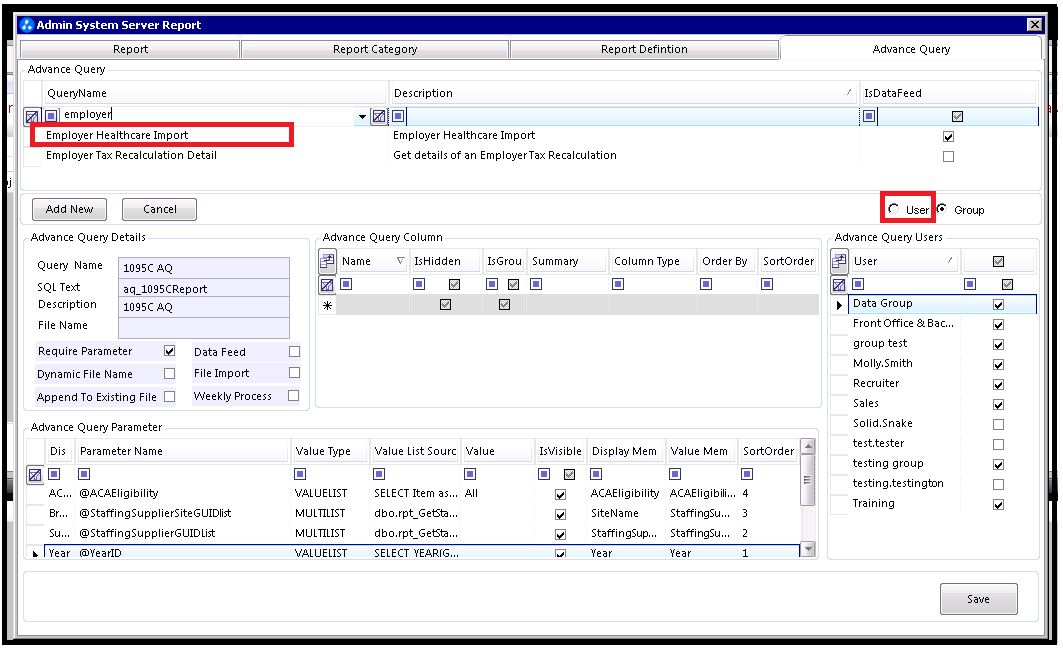Click the IsDataFeed filter operator icon
Viewport: 1063px width, 649px height.
(x=869, y=116)
